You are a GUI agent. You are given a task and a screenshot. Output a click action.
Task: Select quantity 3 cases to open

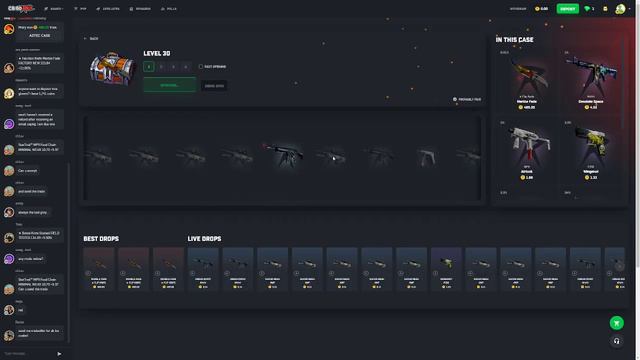click(x=173, y=67)
